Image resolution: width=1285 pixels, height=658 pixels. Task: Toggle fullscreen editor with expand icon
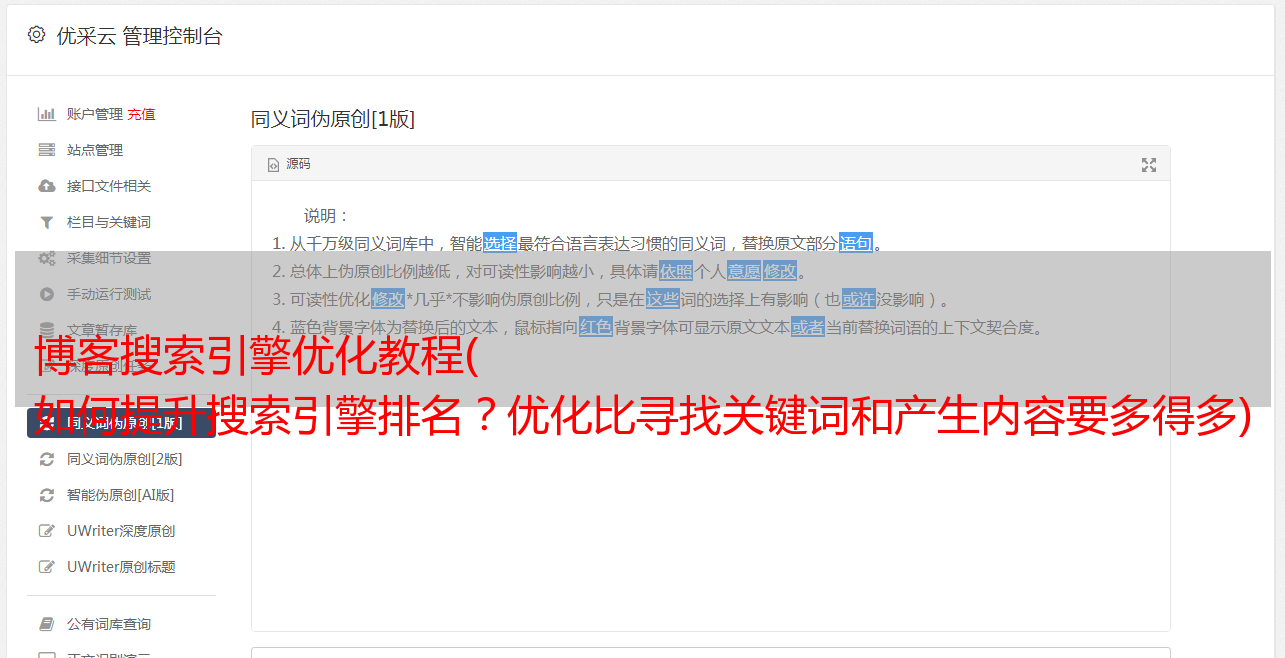point(1149,165)
